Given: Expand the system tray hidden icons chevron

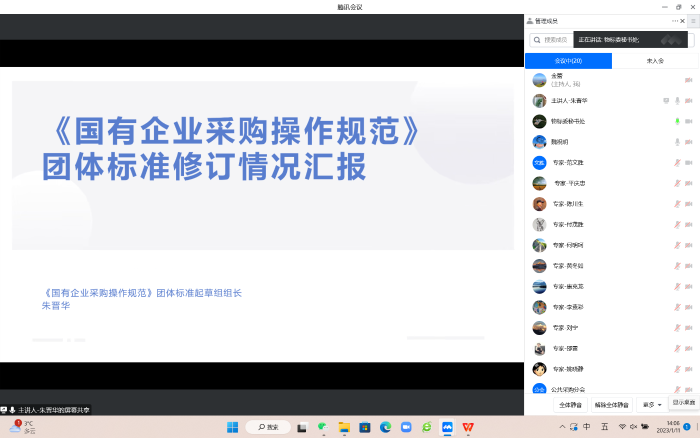Looking at the screenshot, I should pos(562,427).
